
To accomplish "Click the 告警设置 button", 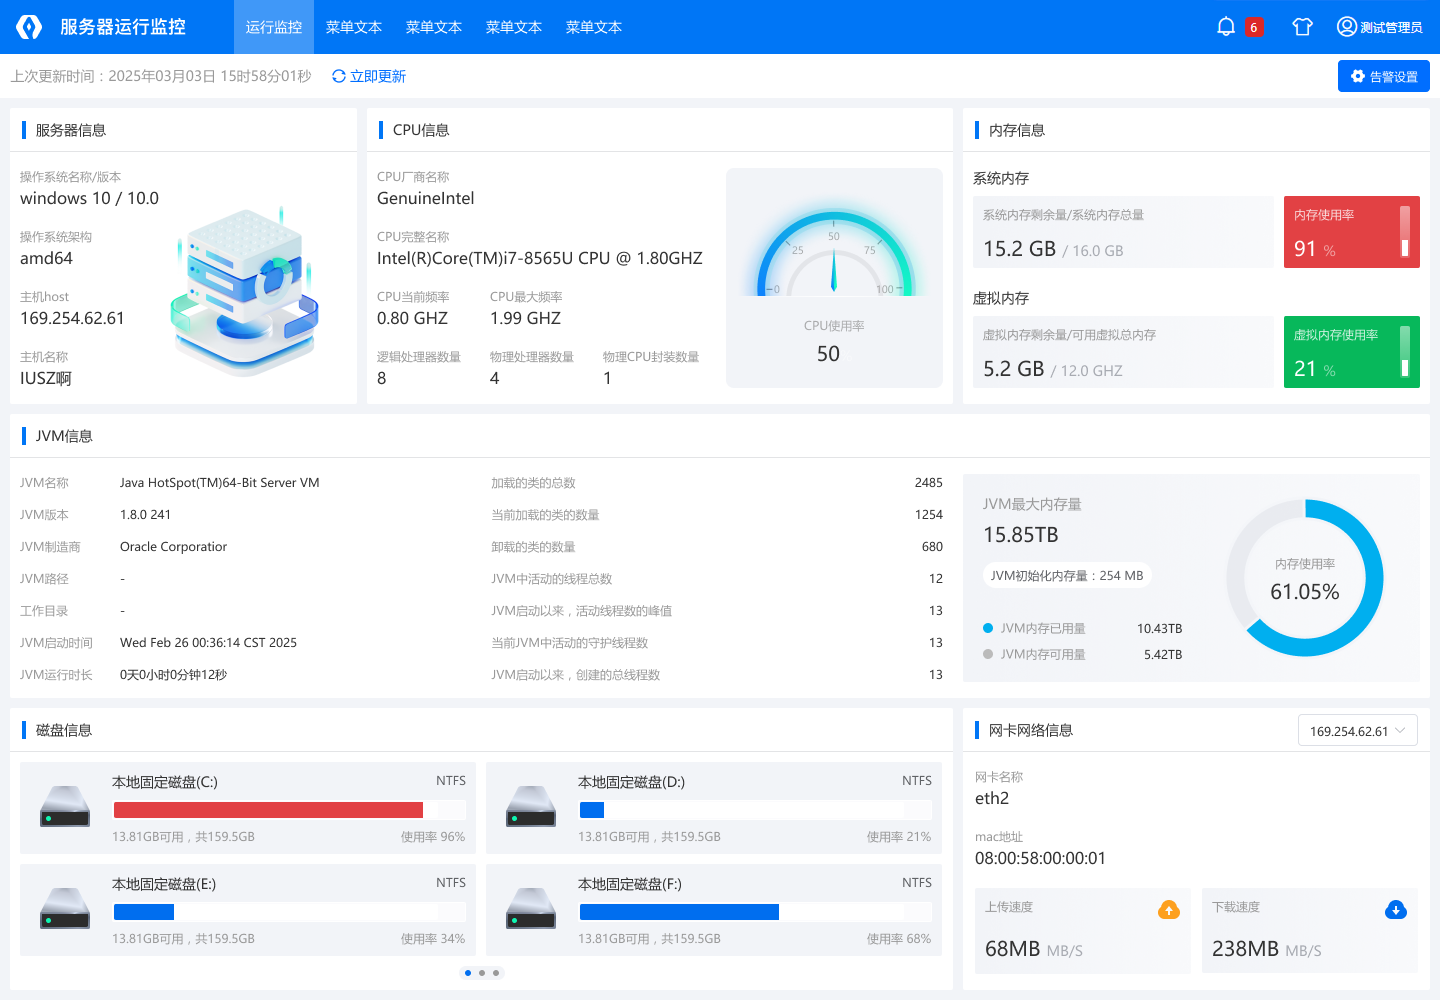I will (1383, 76).
